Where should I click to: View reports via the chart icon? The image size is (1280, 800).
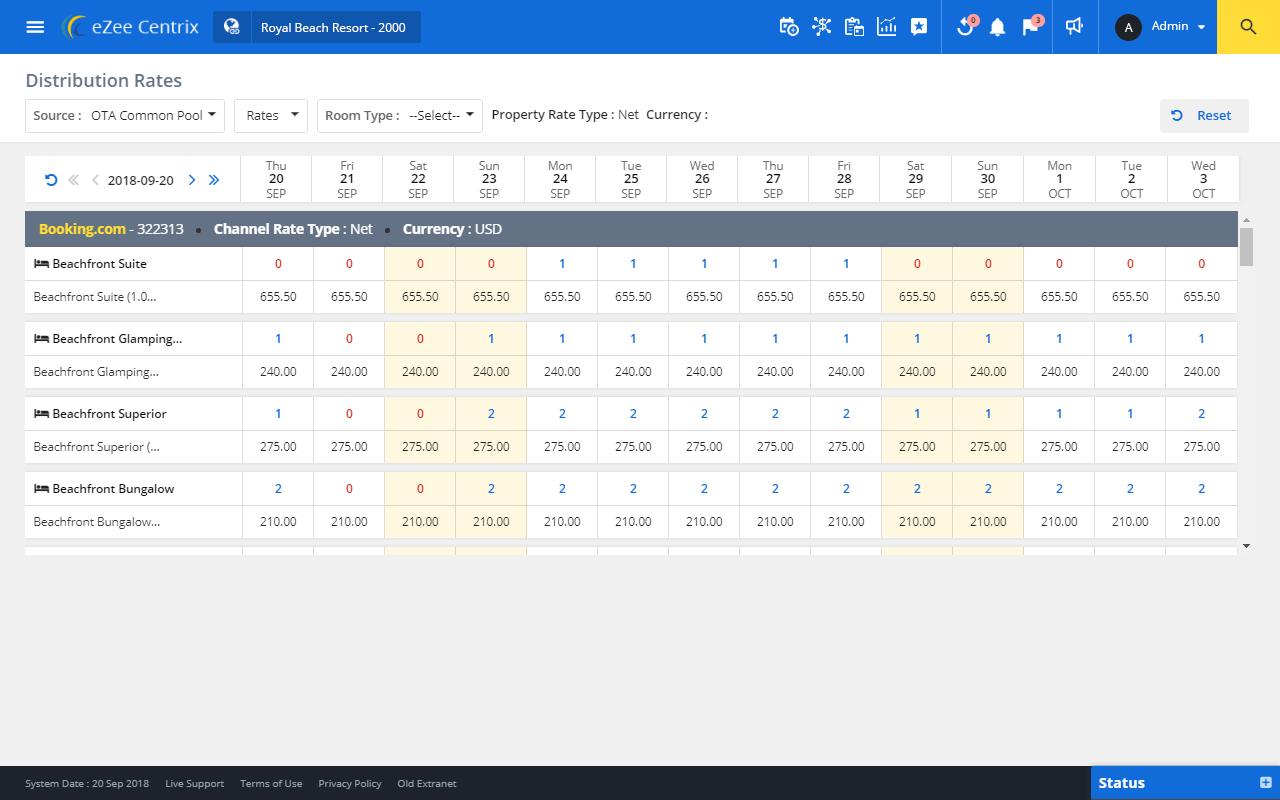point(887,27)
